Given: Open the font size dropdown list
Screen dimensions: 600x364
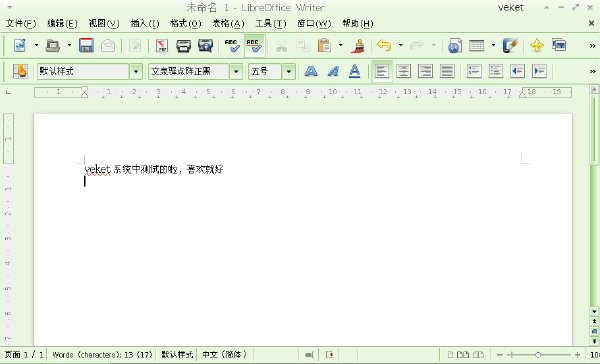Looking at the screenshot, I should [x=289, y=71].
